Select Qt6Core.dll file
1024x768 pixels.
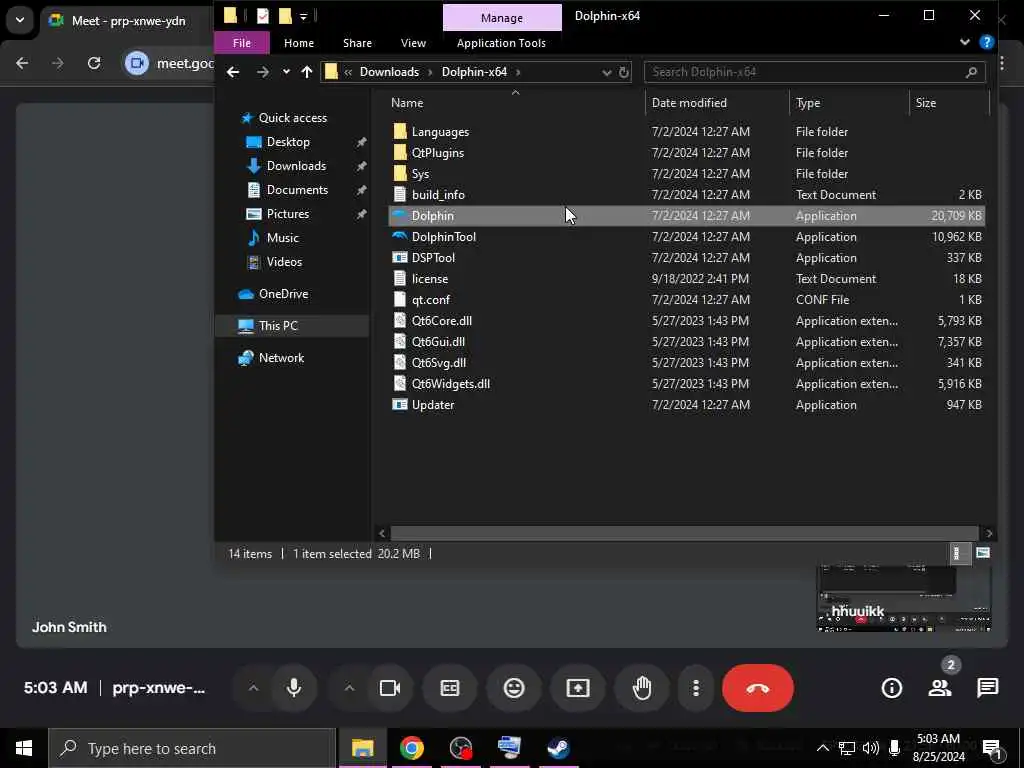686,321
